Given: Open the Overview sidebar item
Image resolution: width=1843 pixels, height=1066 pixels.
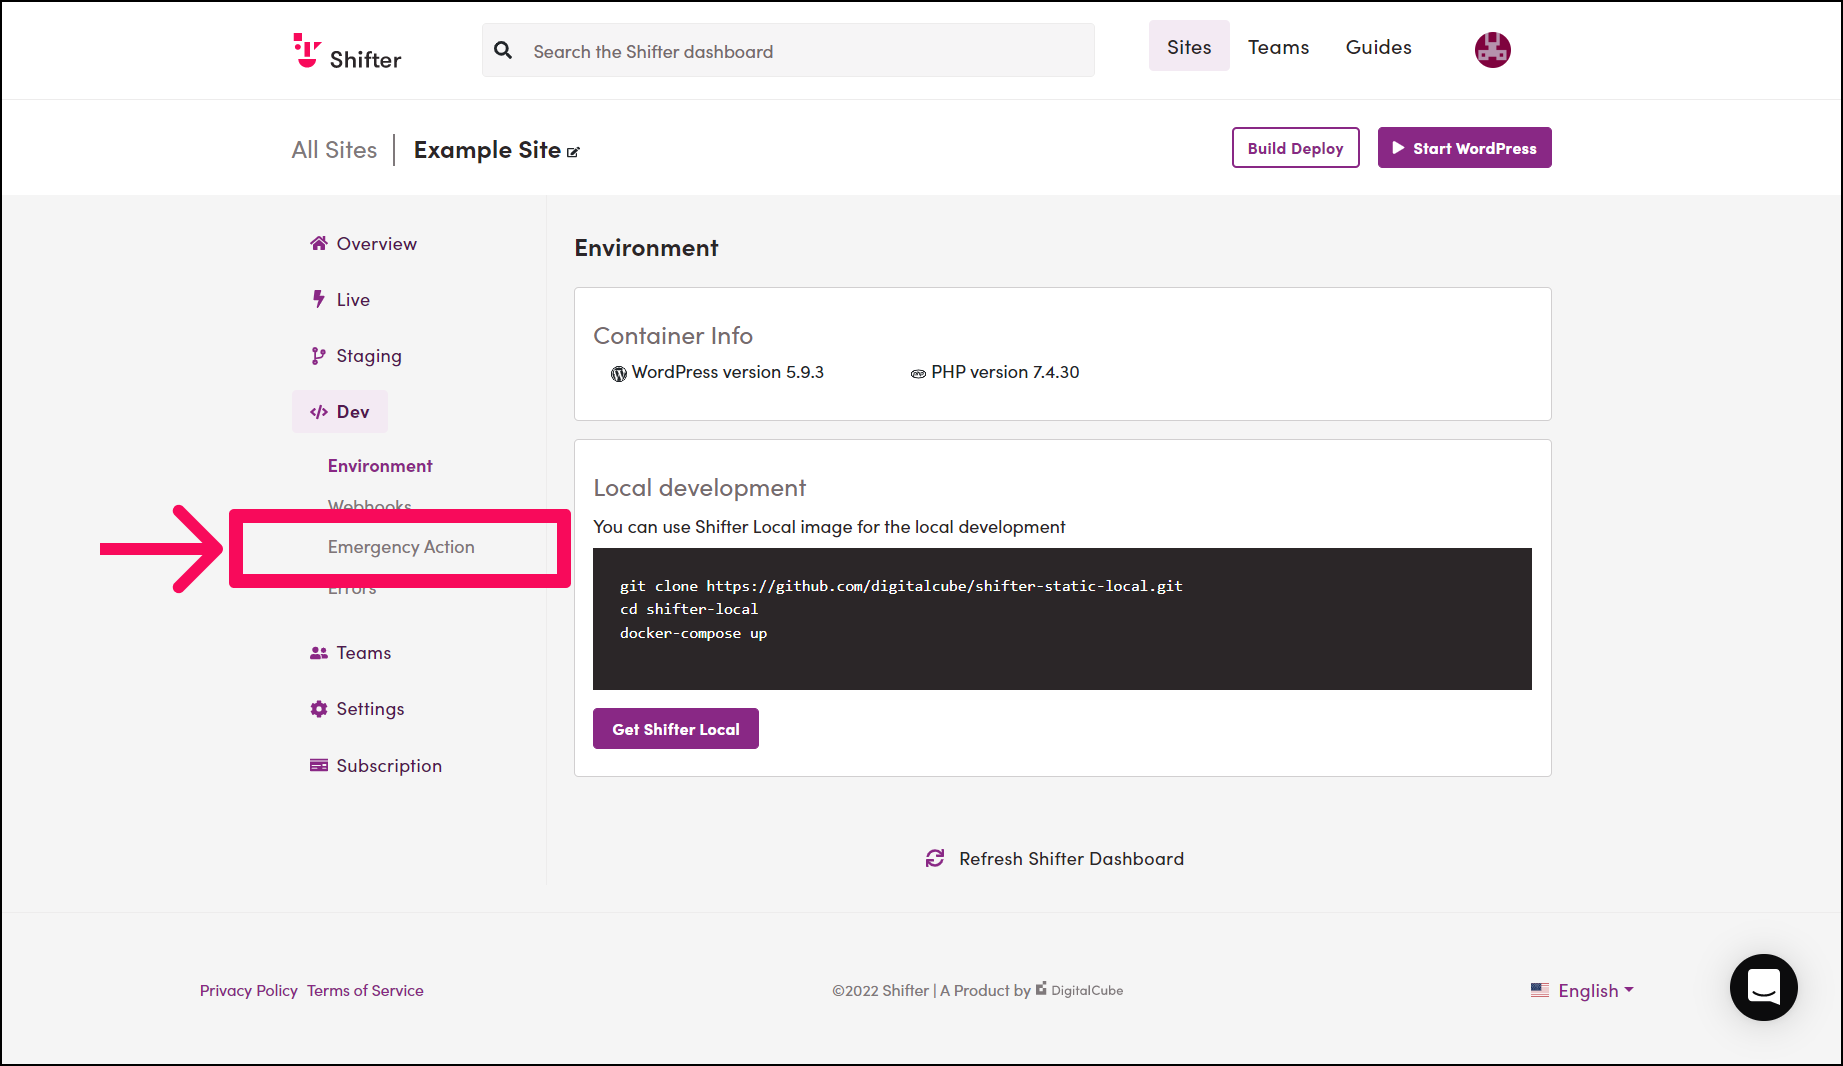Looking at the screenshot, I should coord(363,244).
